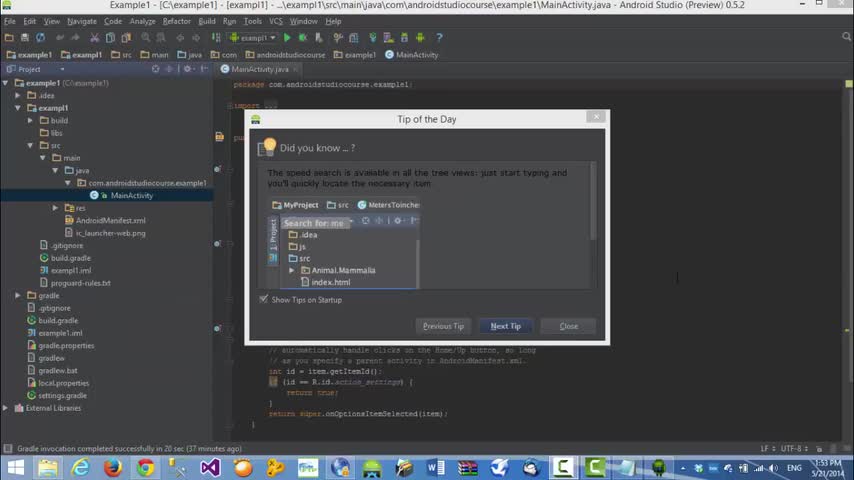Open the Refactor menu
This screenshot has width=854, height=480.
pos(176,21)
